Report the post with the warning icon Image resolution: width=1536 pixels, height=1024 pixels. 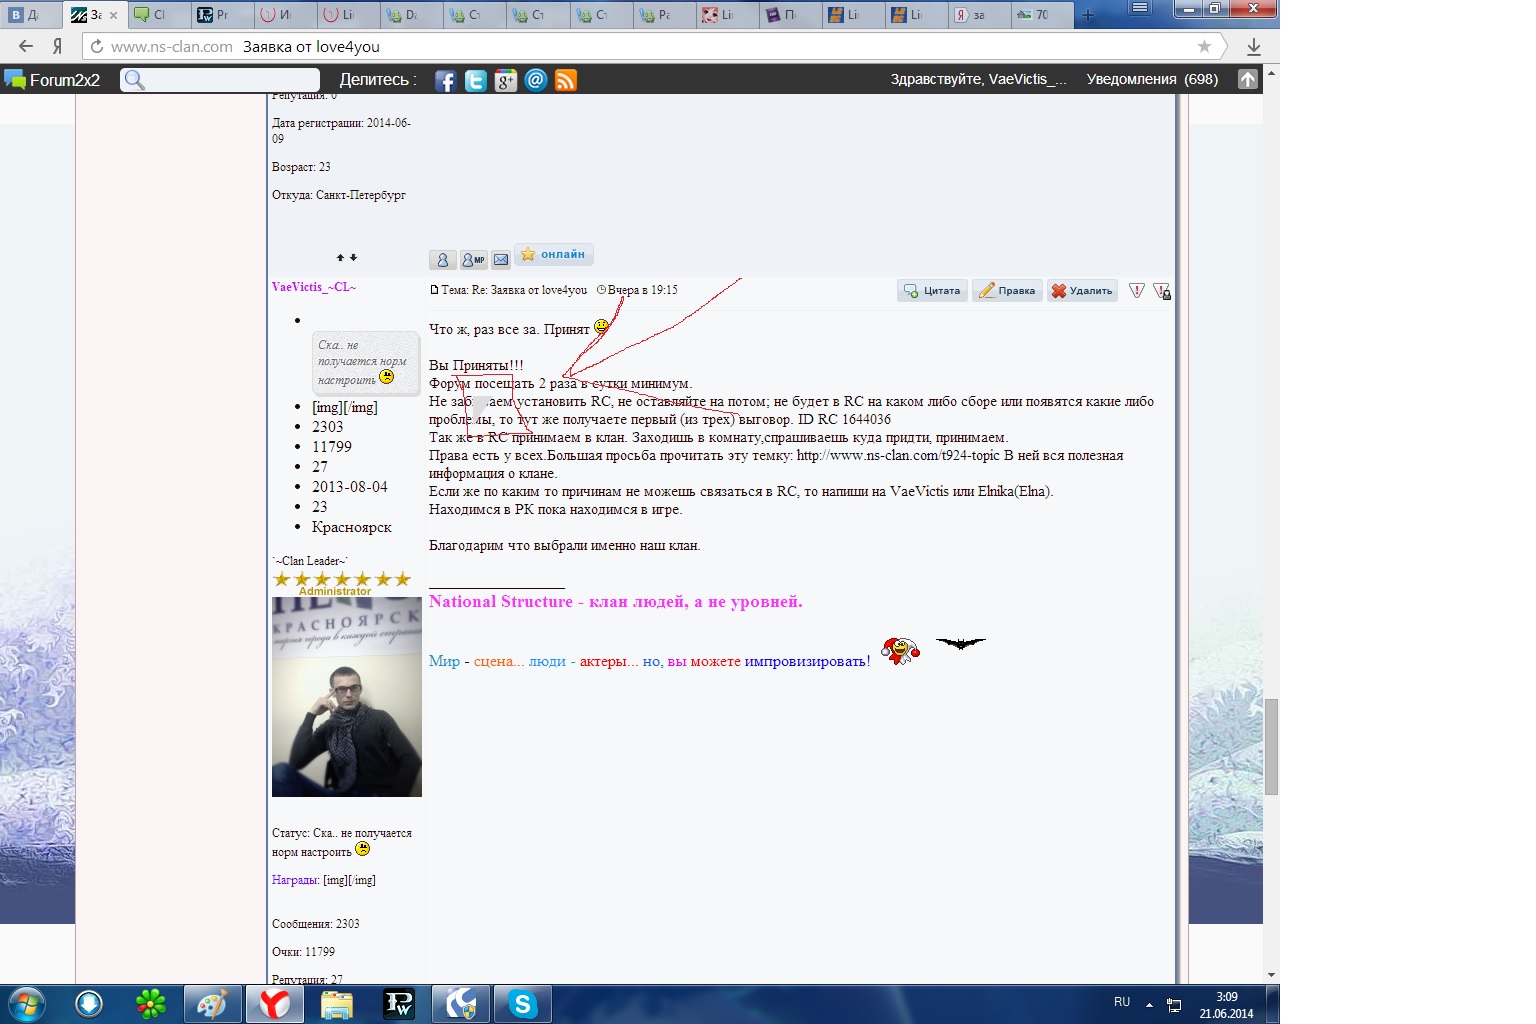coord(1137,290)
